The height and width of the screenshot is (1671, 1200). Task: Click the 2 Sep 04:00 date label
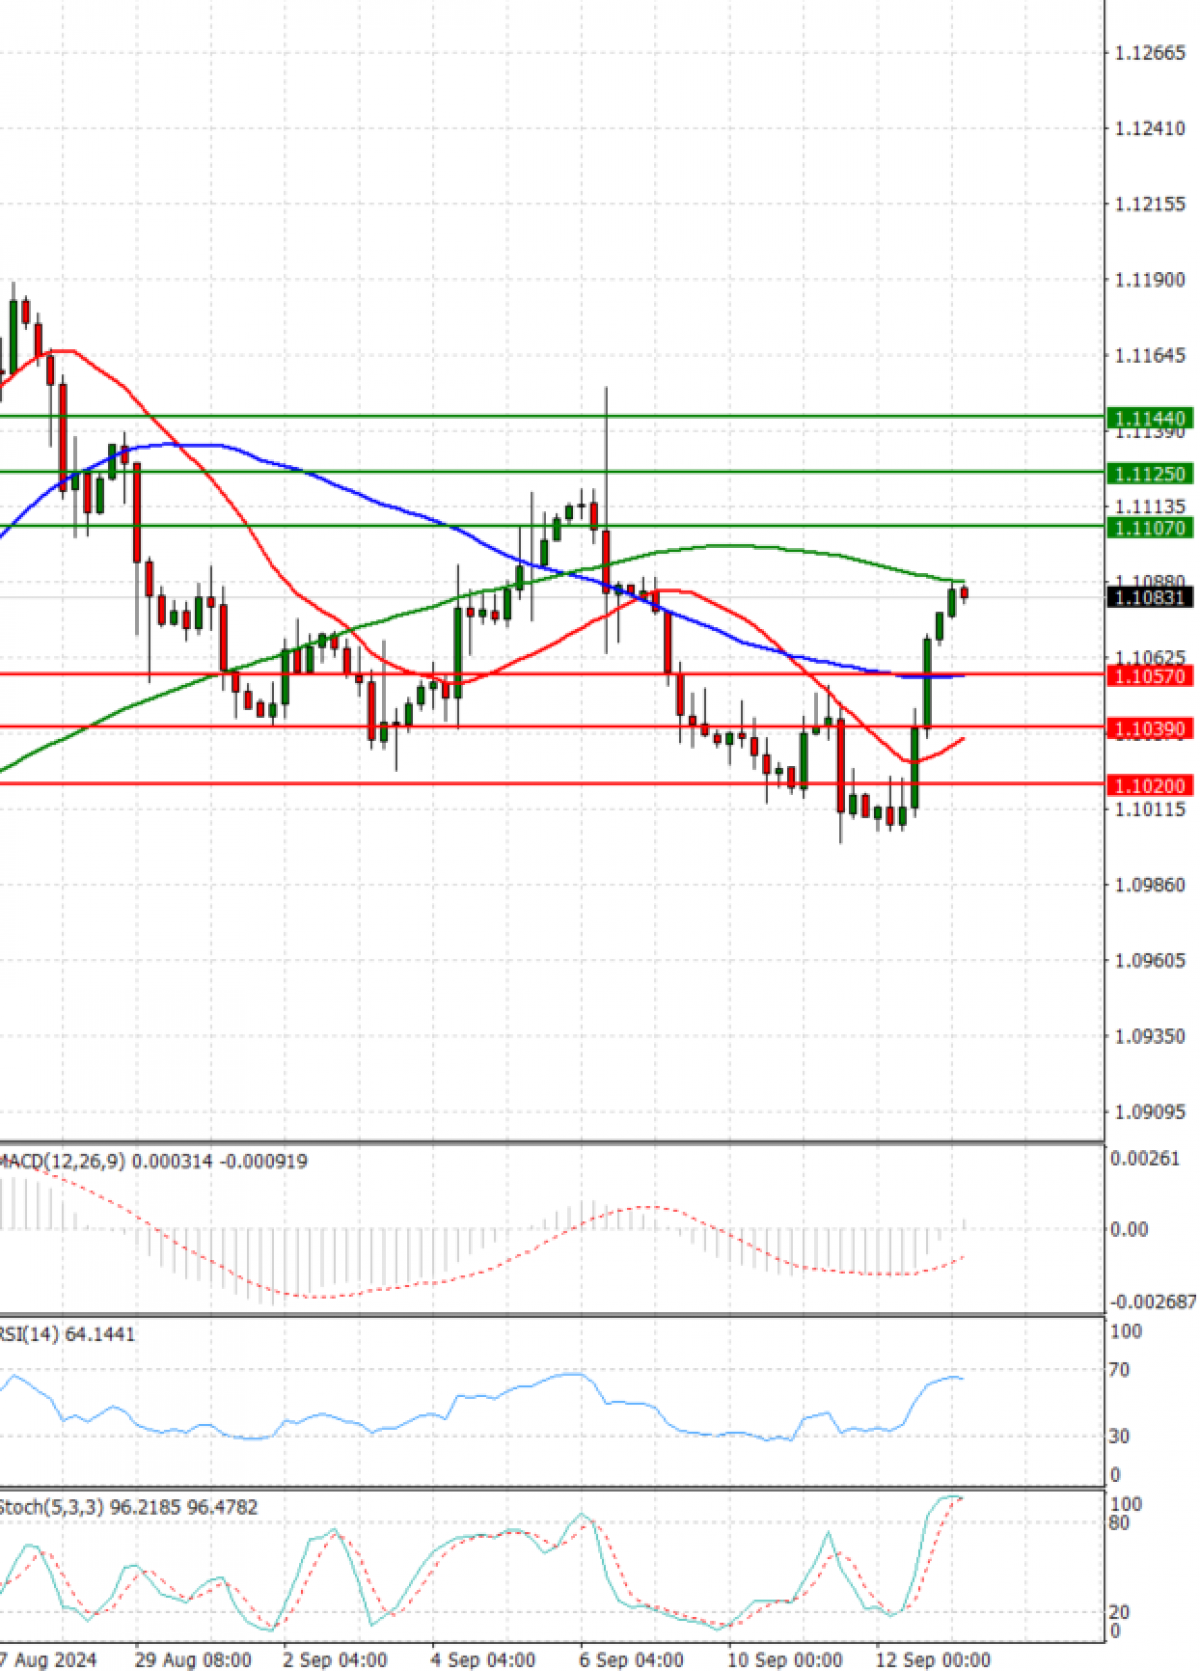[x=335, y=1659]
